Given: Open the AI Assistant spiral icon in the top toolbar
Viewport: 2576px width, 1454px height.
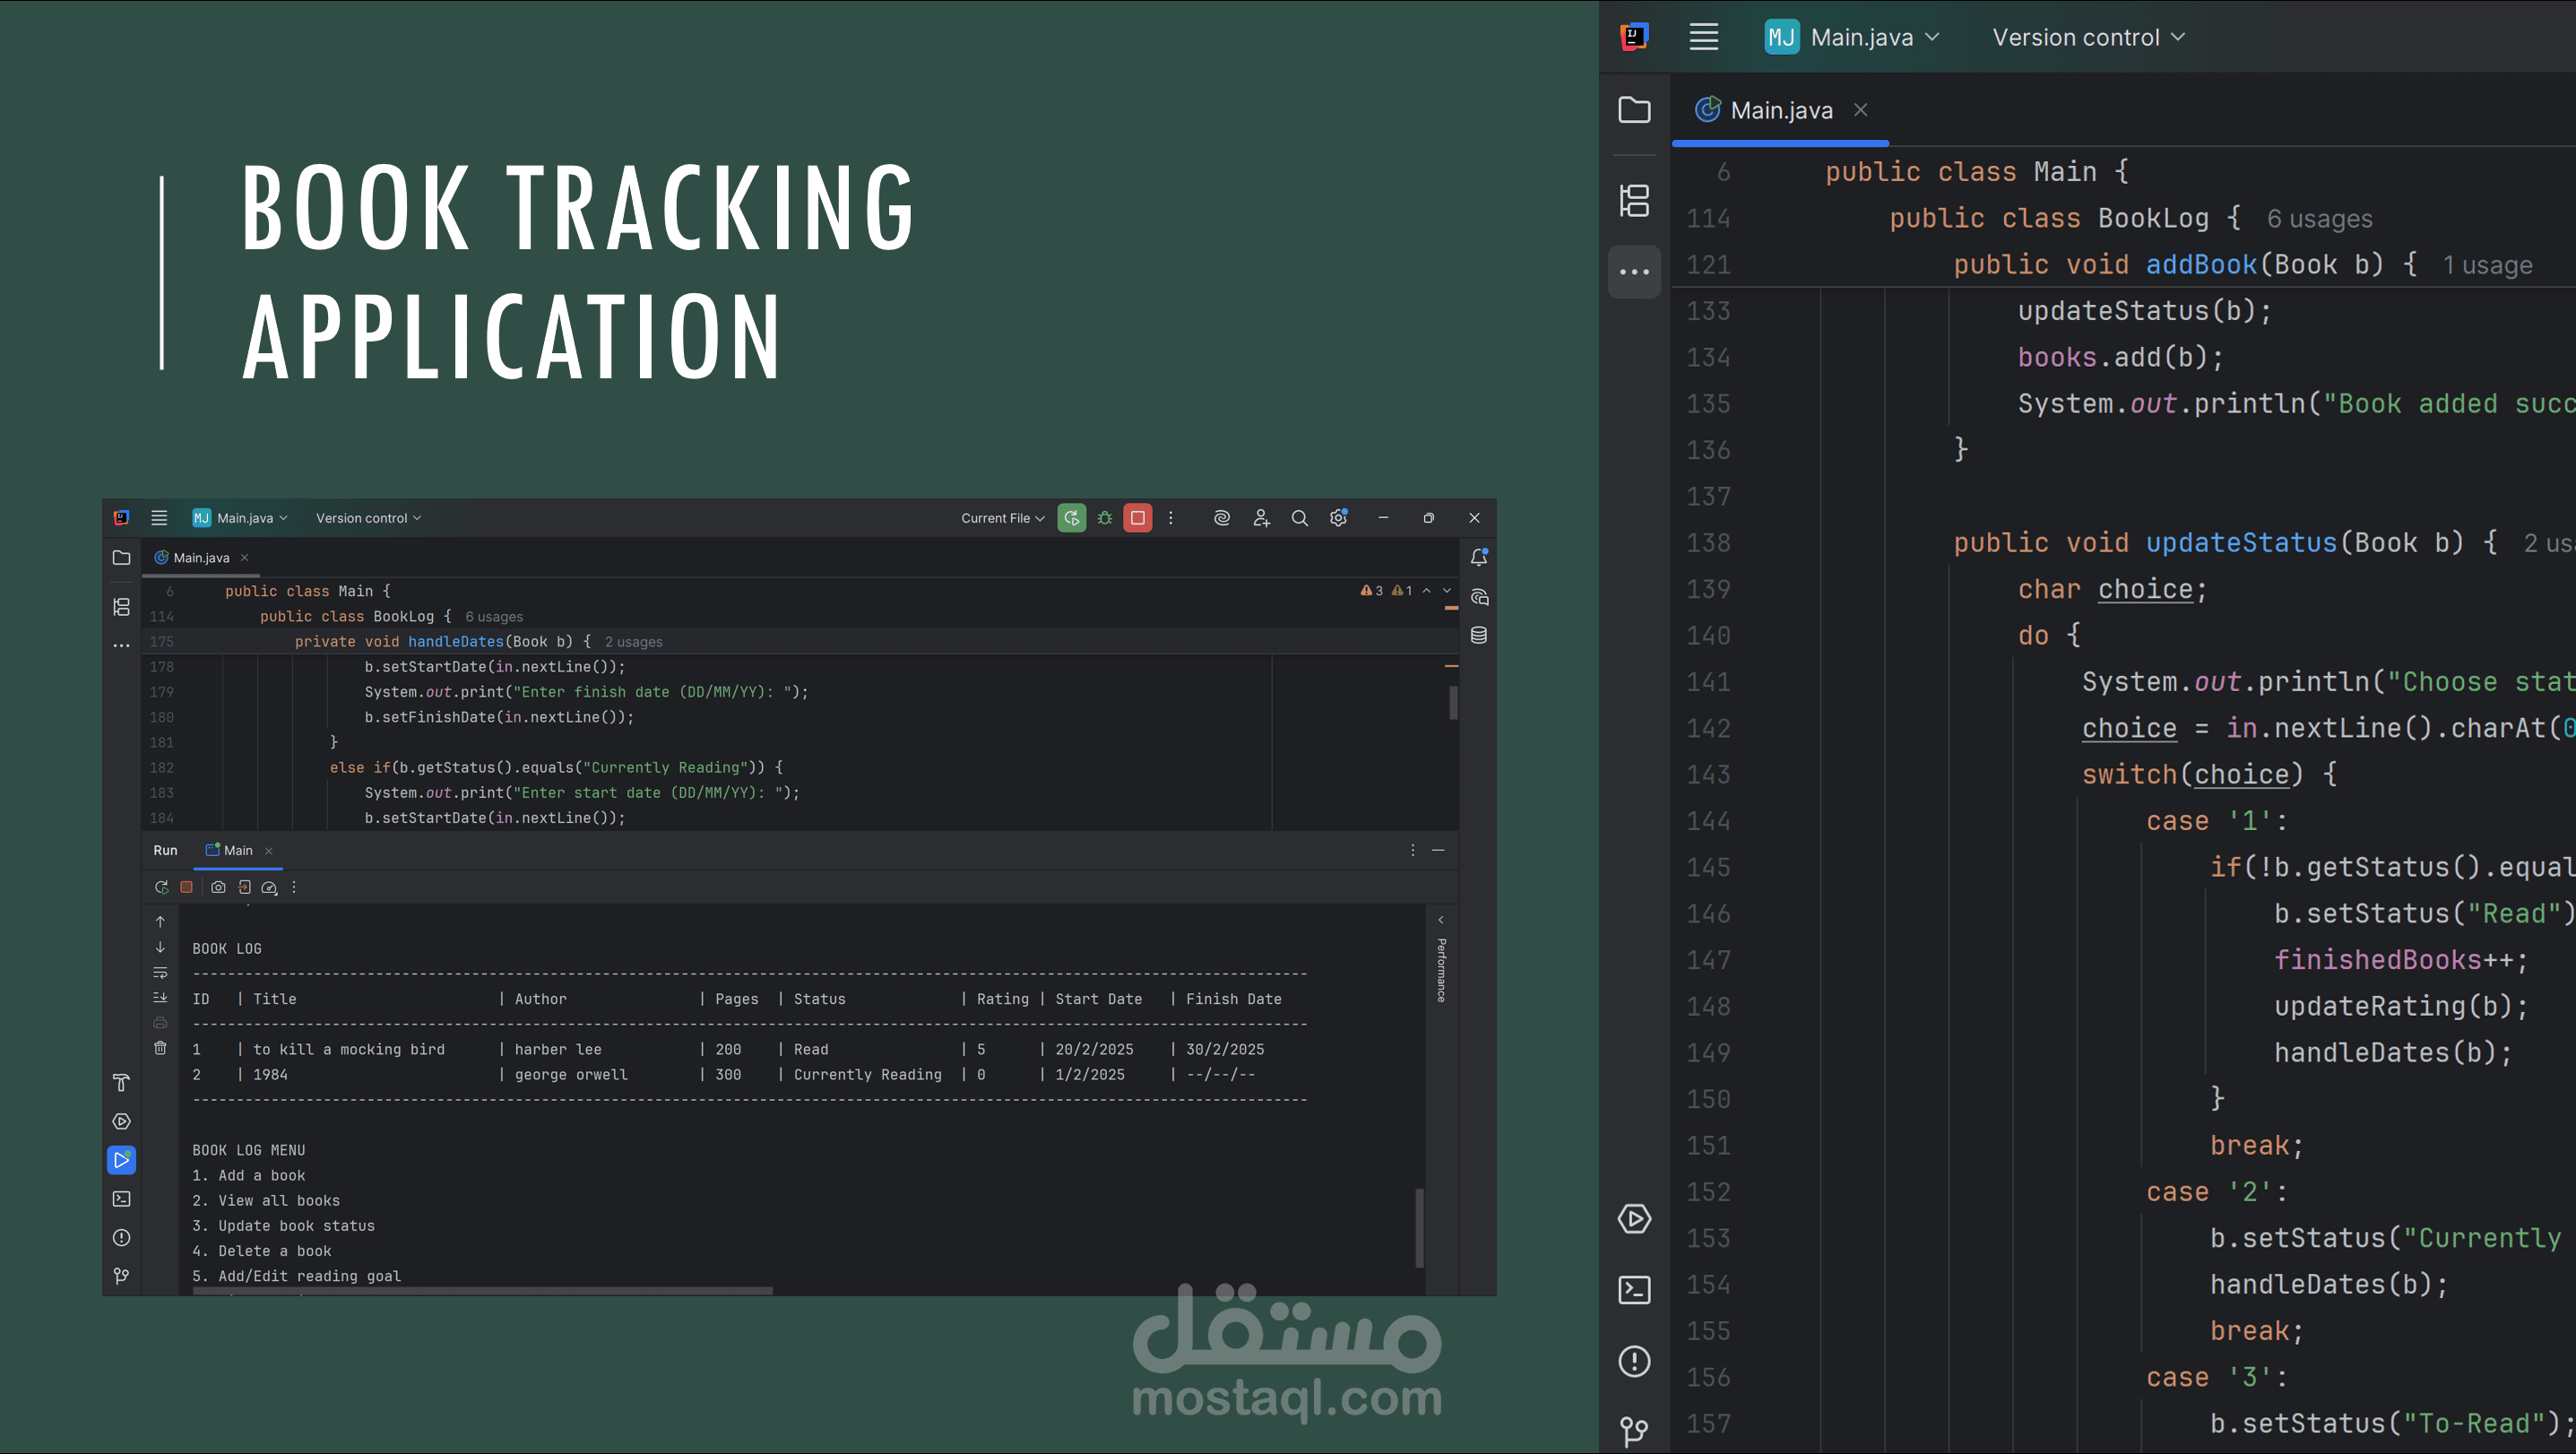Looking at the screenshot, I should [1222, 518].
